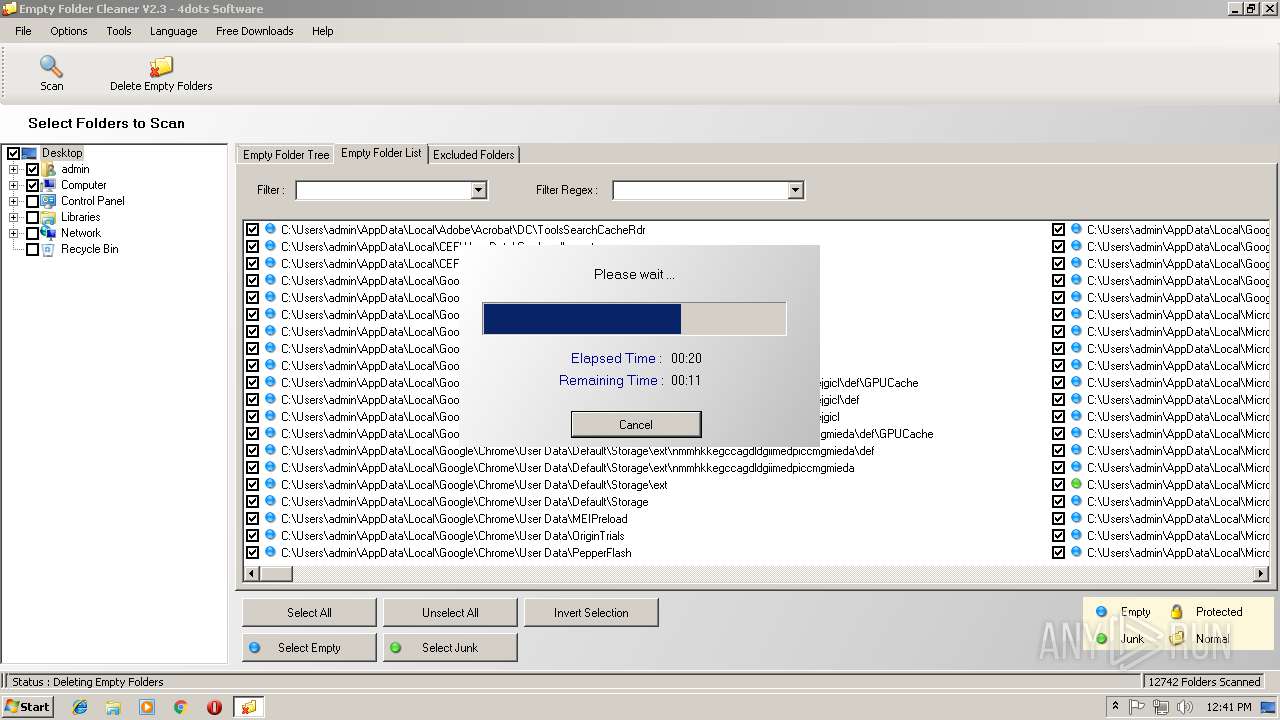Screen dimensions: 1280x720
Task: Open the Windows Start menu
Action: [27, 707]
